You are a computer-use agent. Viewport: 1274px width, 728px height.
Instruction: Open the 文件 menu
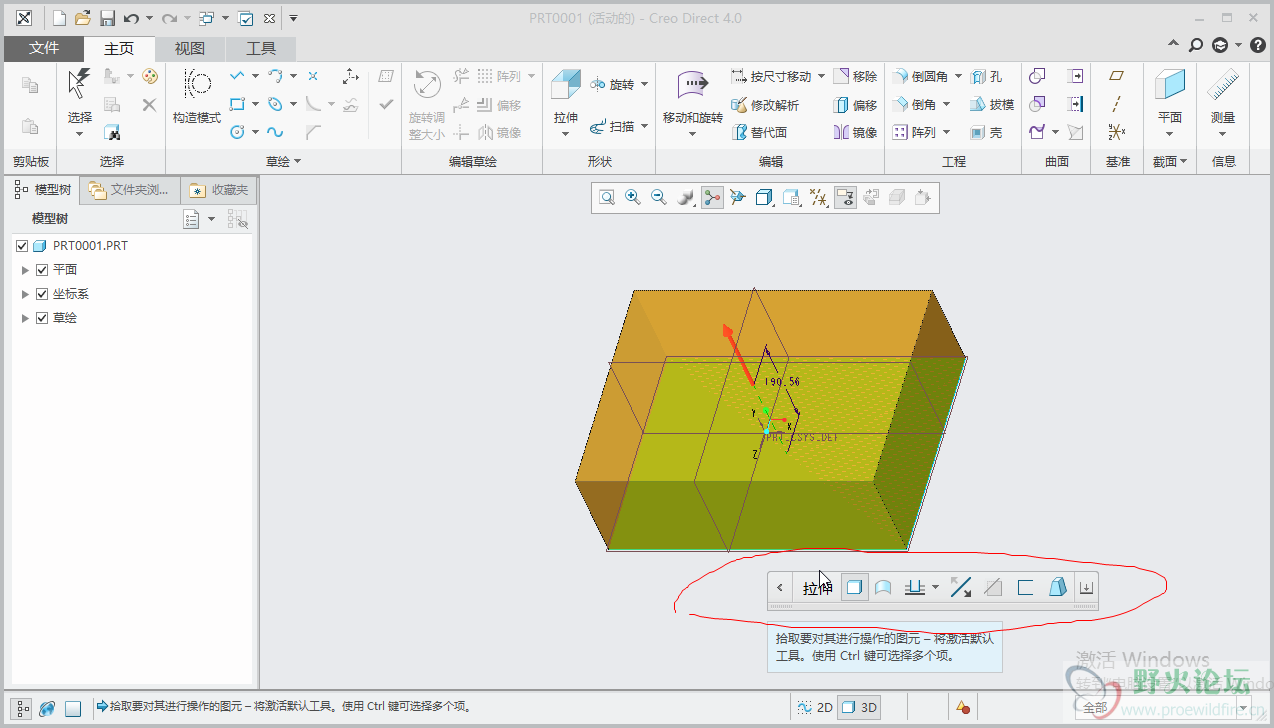point(44,48)
